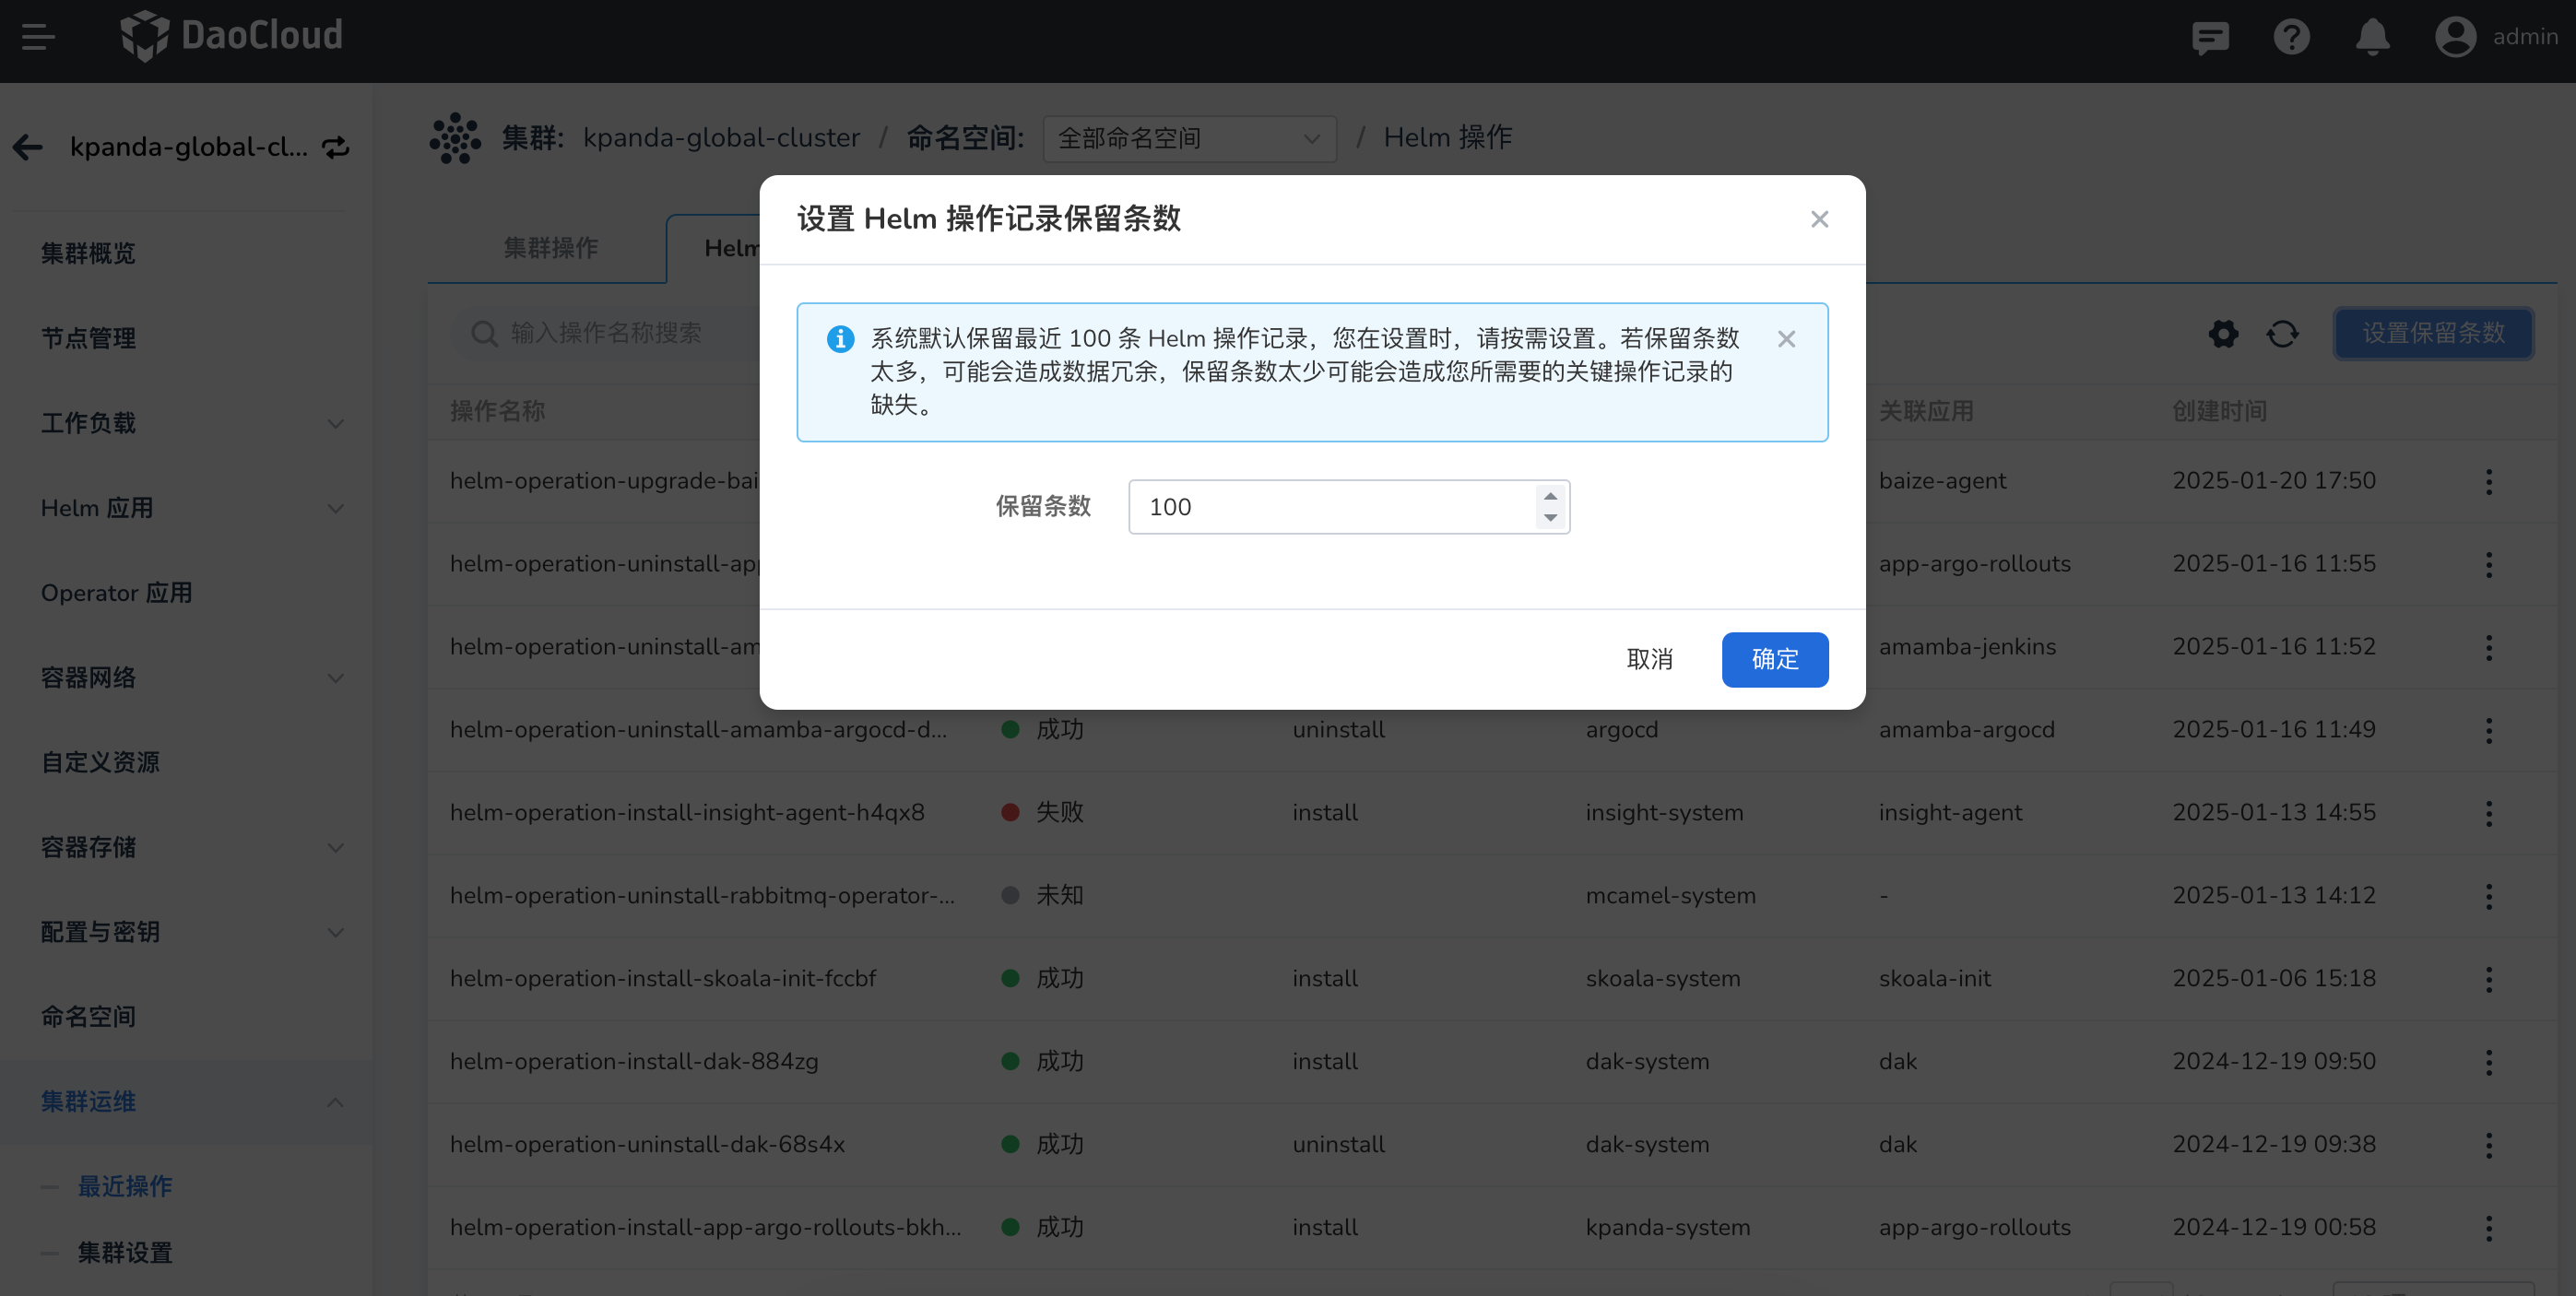2576x1296 pixels.
Task: Switch to the 集群操作 tab
Action: 551,247
